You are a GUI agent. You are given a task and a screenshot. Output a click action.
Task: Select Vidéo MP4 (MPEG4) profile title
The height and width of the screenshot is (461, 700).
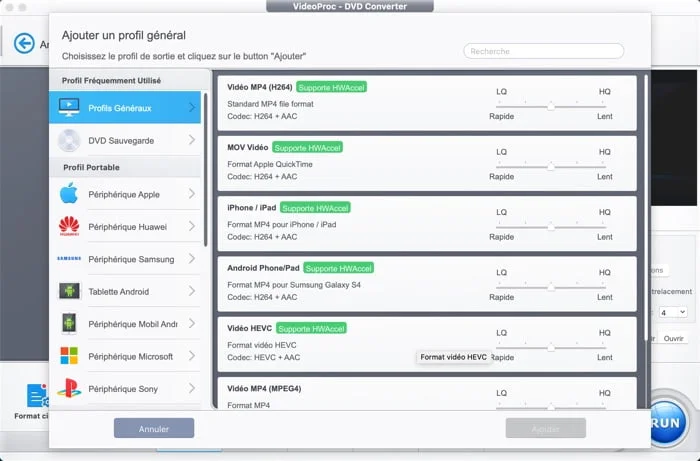coord(264,388)
